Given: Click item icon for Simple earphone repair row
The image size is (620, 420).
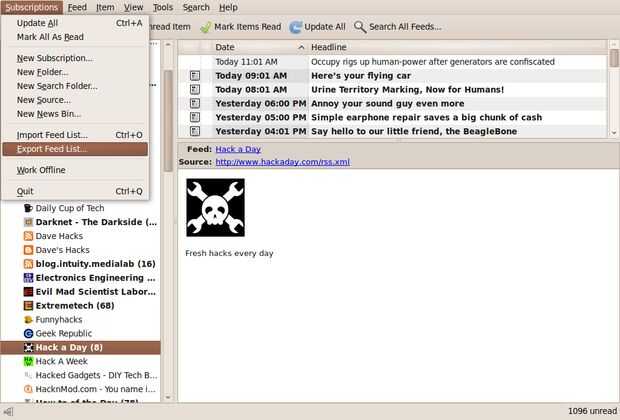Looking at the screenshot, I should pyautogui.click(x=195, y=117).
